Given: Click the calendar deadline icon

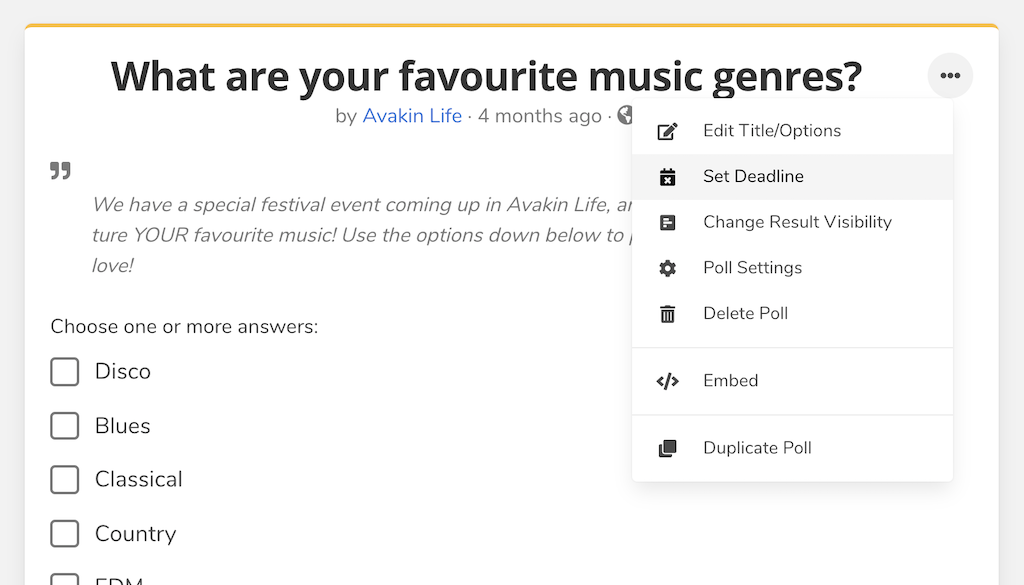Looking at the screenshot, I should [x=667, y=177].
